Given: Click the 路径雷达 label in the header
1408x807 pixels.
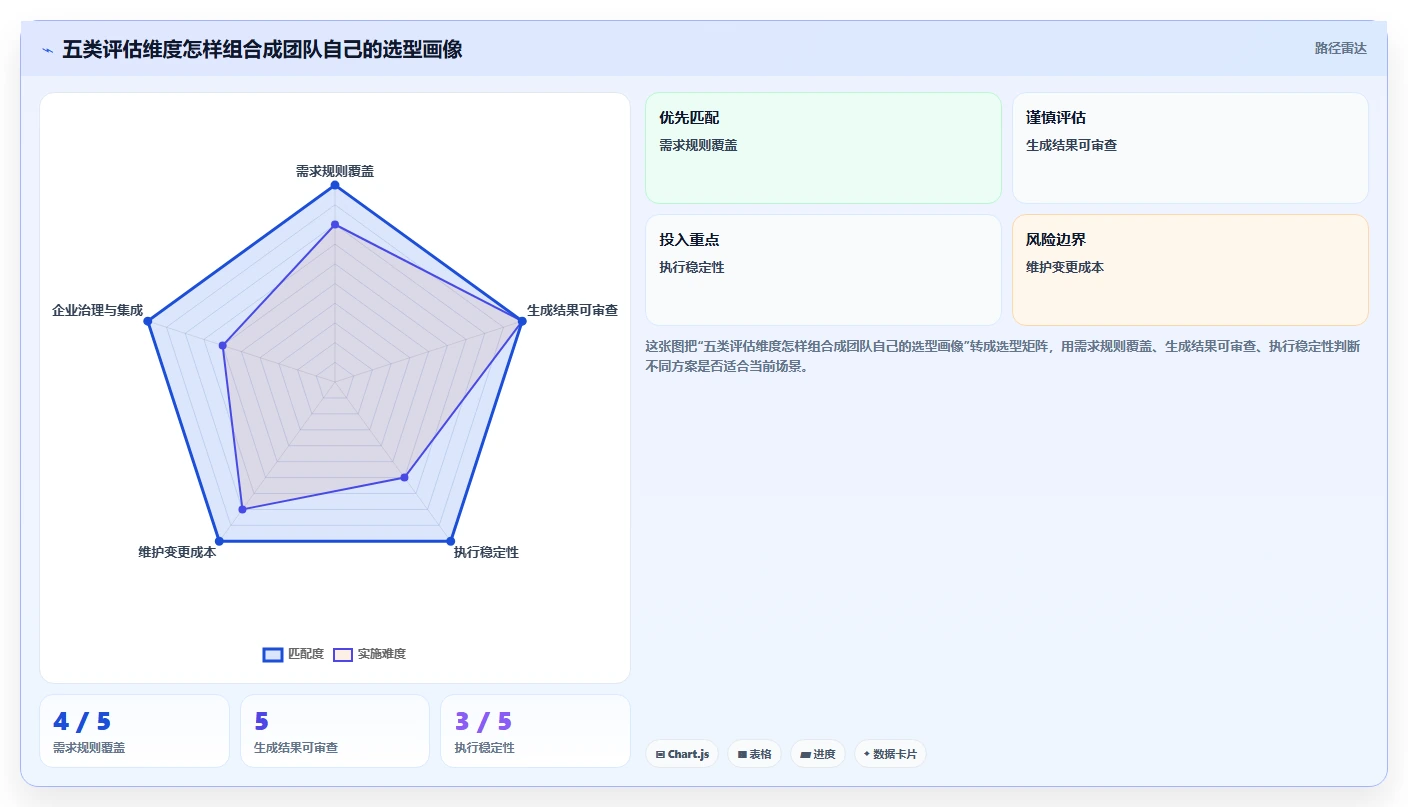Looking at the screenshot, I should pyautogui.click(x=1340, y=48).
